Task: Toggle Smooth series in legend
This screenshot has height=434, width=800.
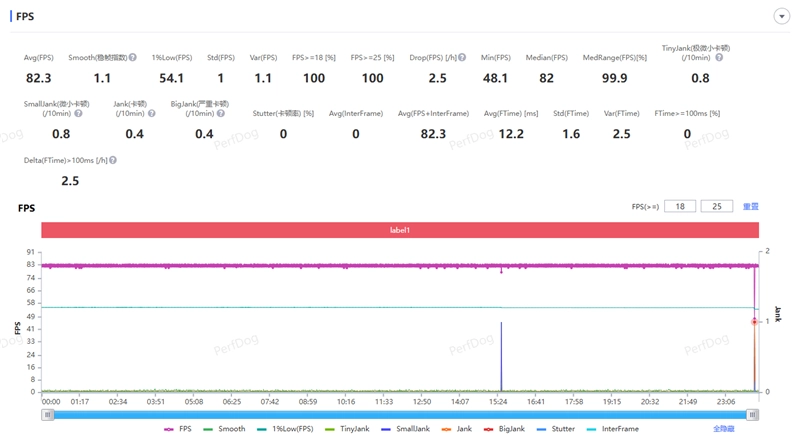Action: tap(224, 429)
